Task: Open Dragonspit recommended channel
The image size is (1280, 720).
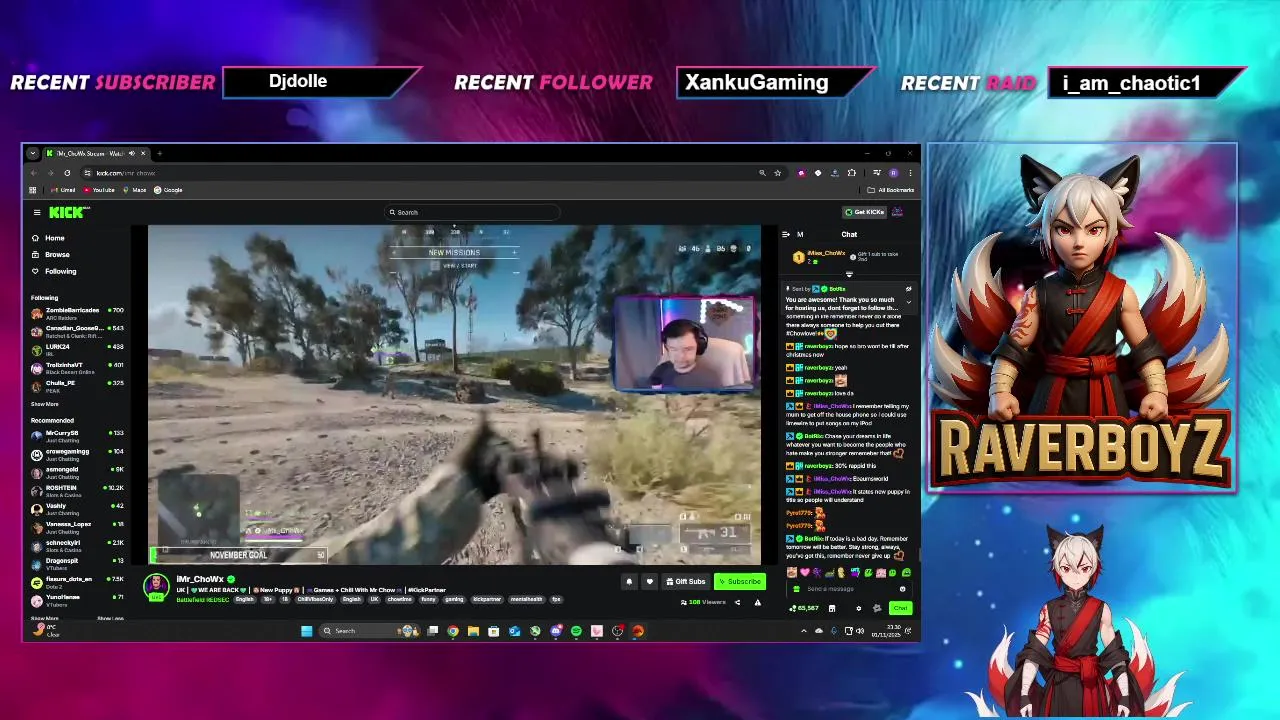Action: click(77, 562)
